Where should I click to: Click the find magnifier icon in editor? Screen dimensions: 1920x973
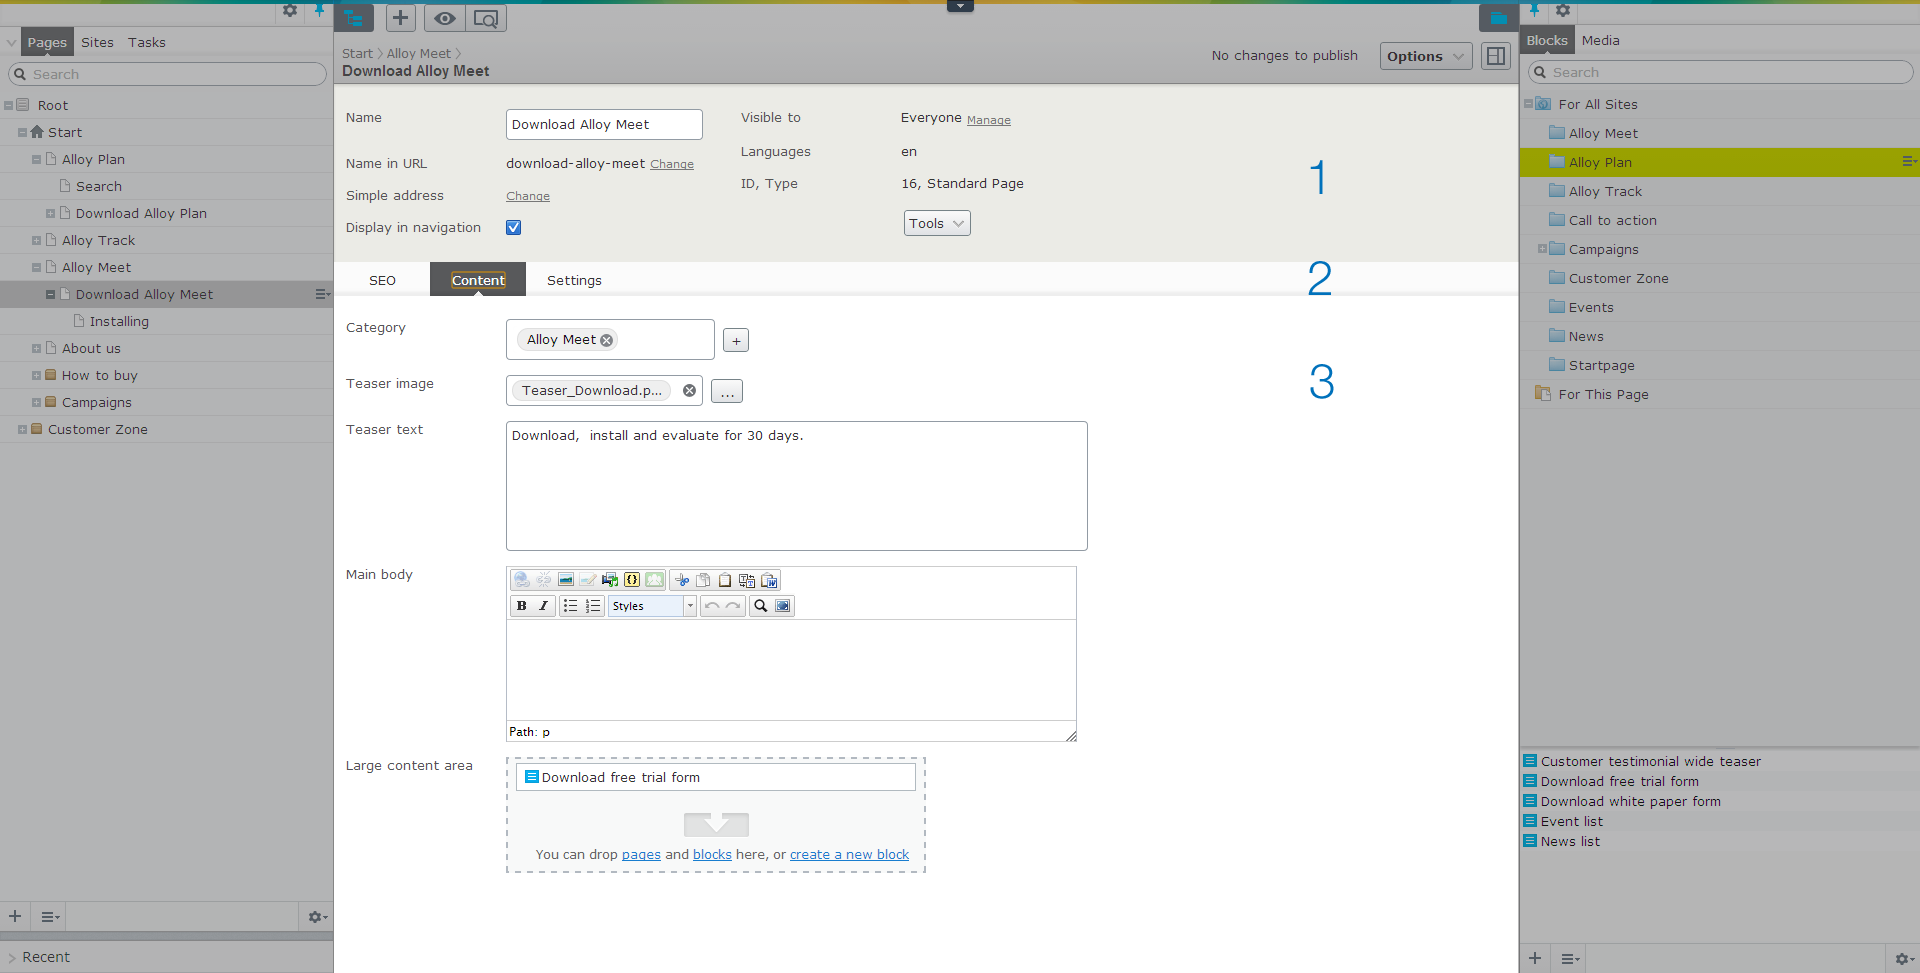coord(761,606)
